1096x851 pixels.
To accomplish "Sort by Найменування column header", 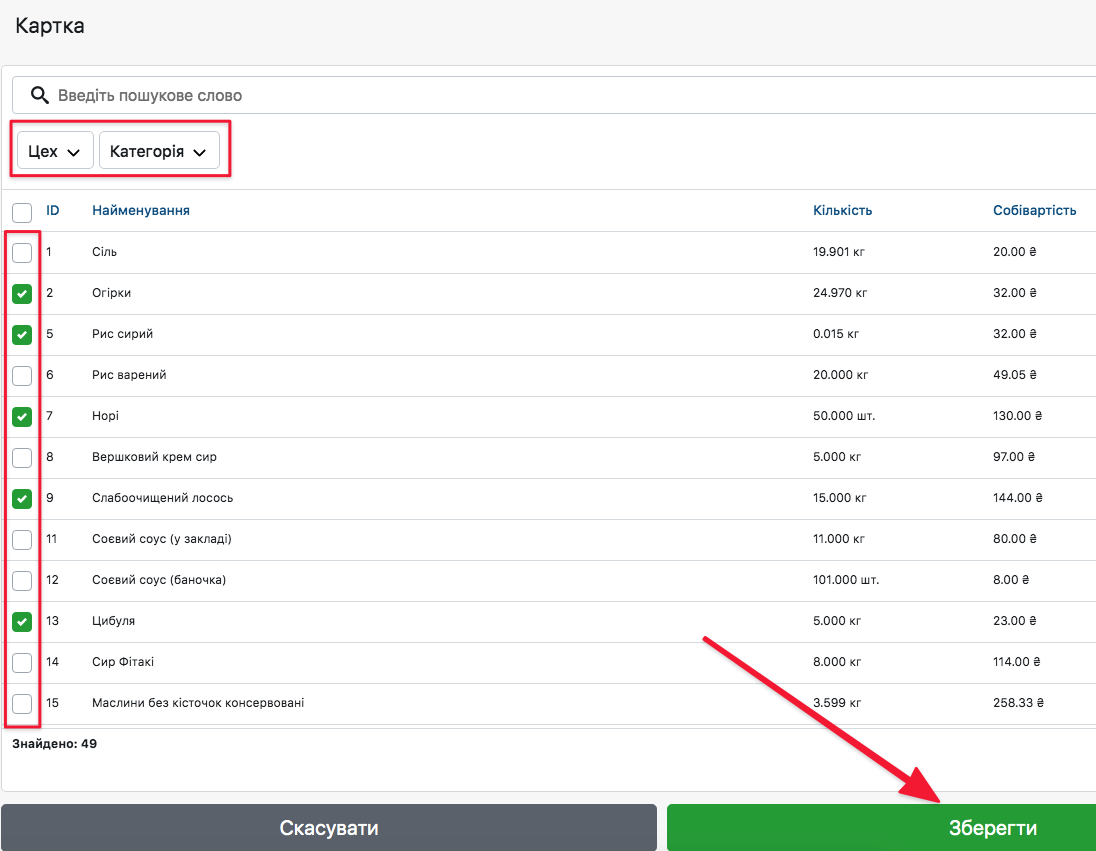I will click(141, 211).
